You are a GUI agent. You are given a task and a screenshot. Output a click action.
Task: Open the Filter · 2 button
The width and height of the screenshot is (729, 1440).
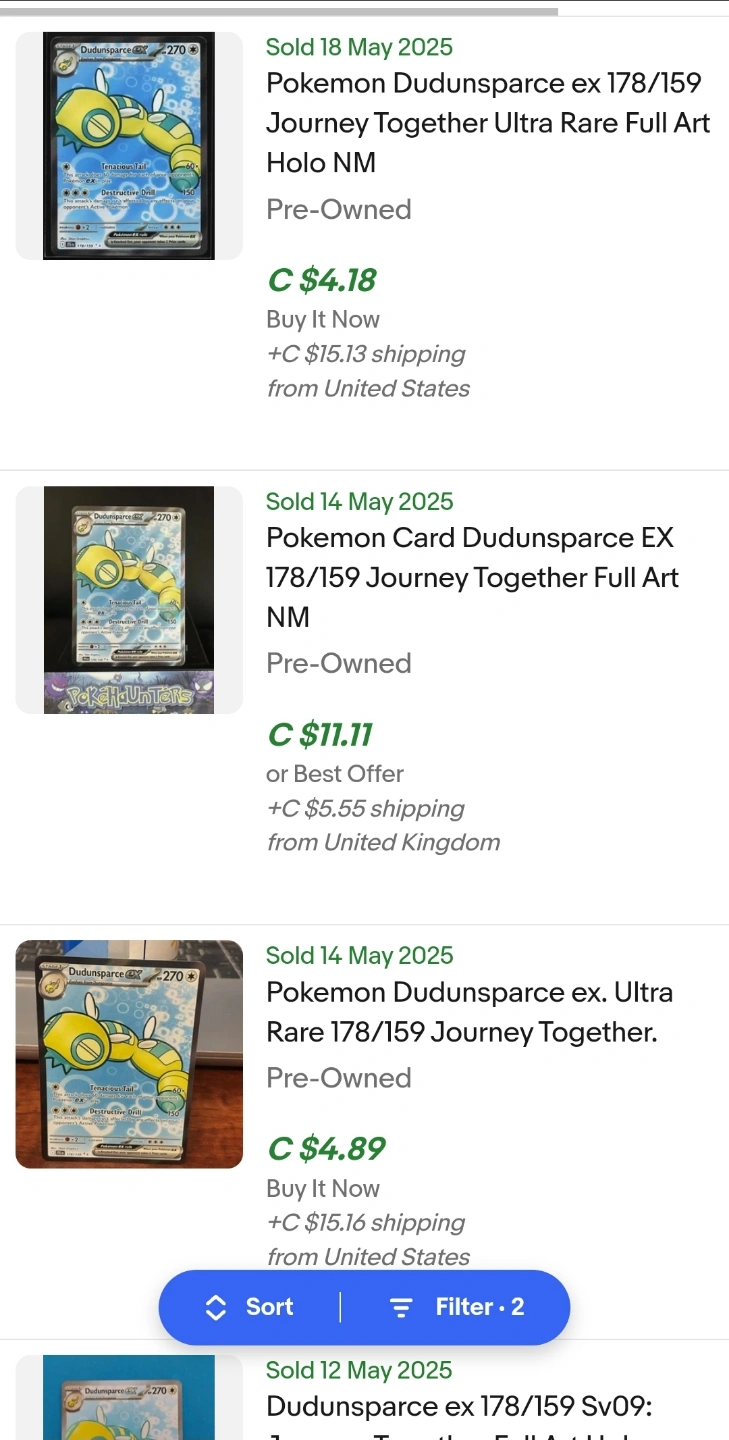pyautogui.click(x=456, y=1307)
